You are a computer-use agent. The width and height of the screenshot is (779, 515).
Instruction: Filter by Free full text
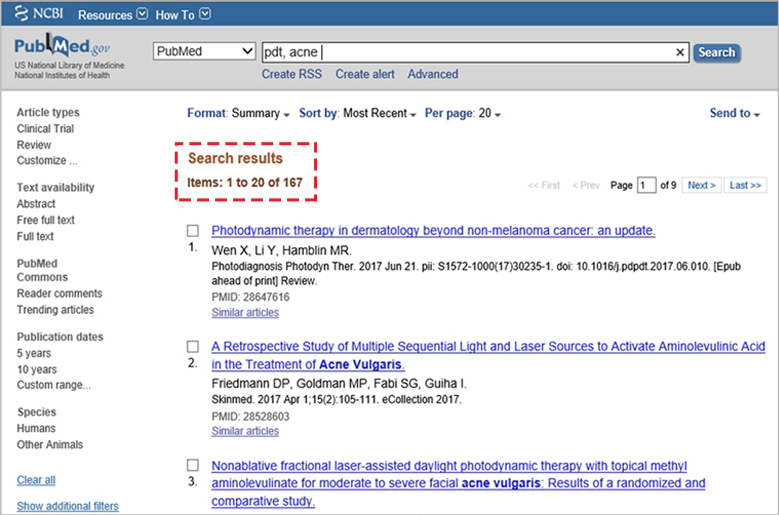pyautogui.click(x=45, y=220)
